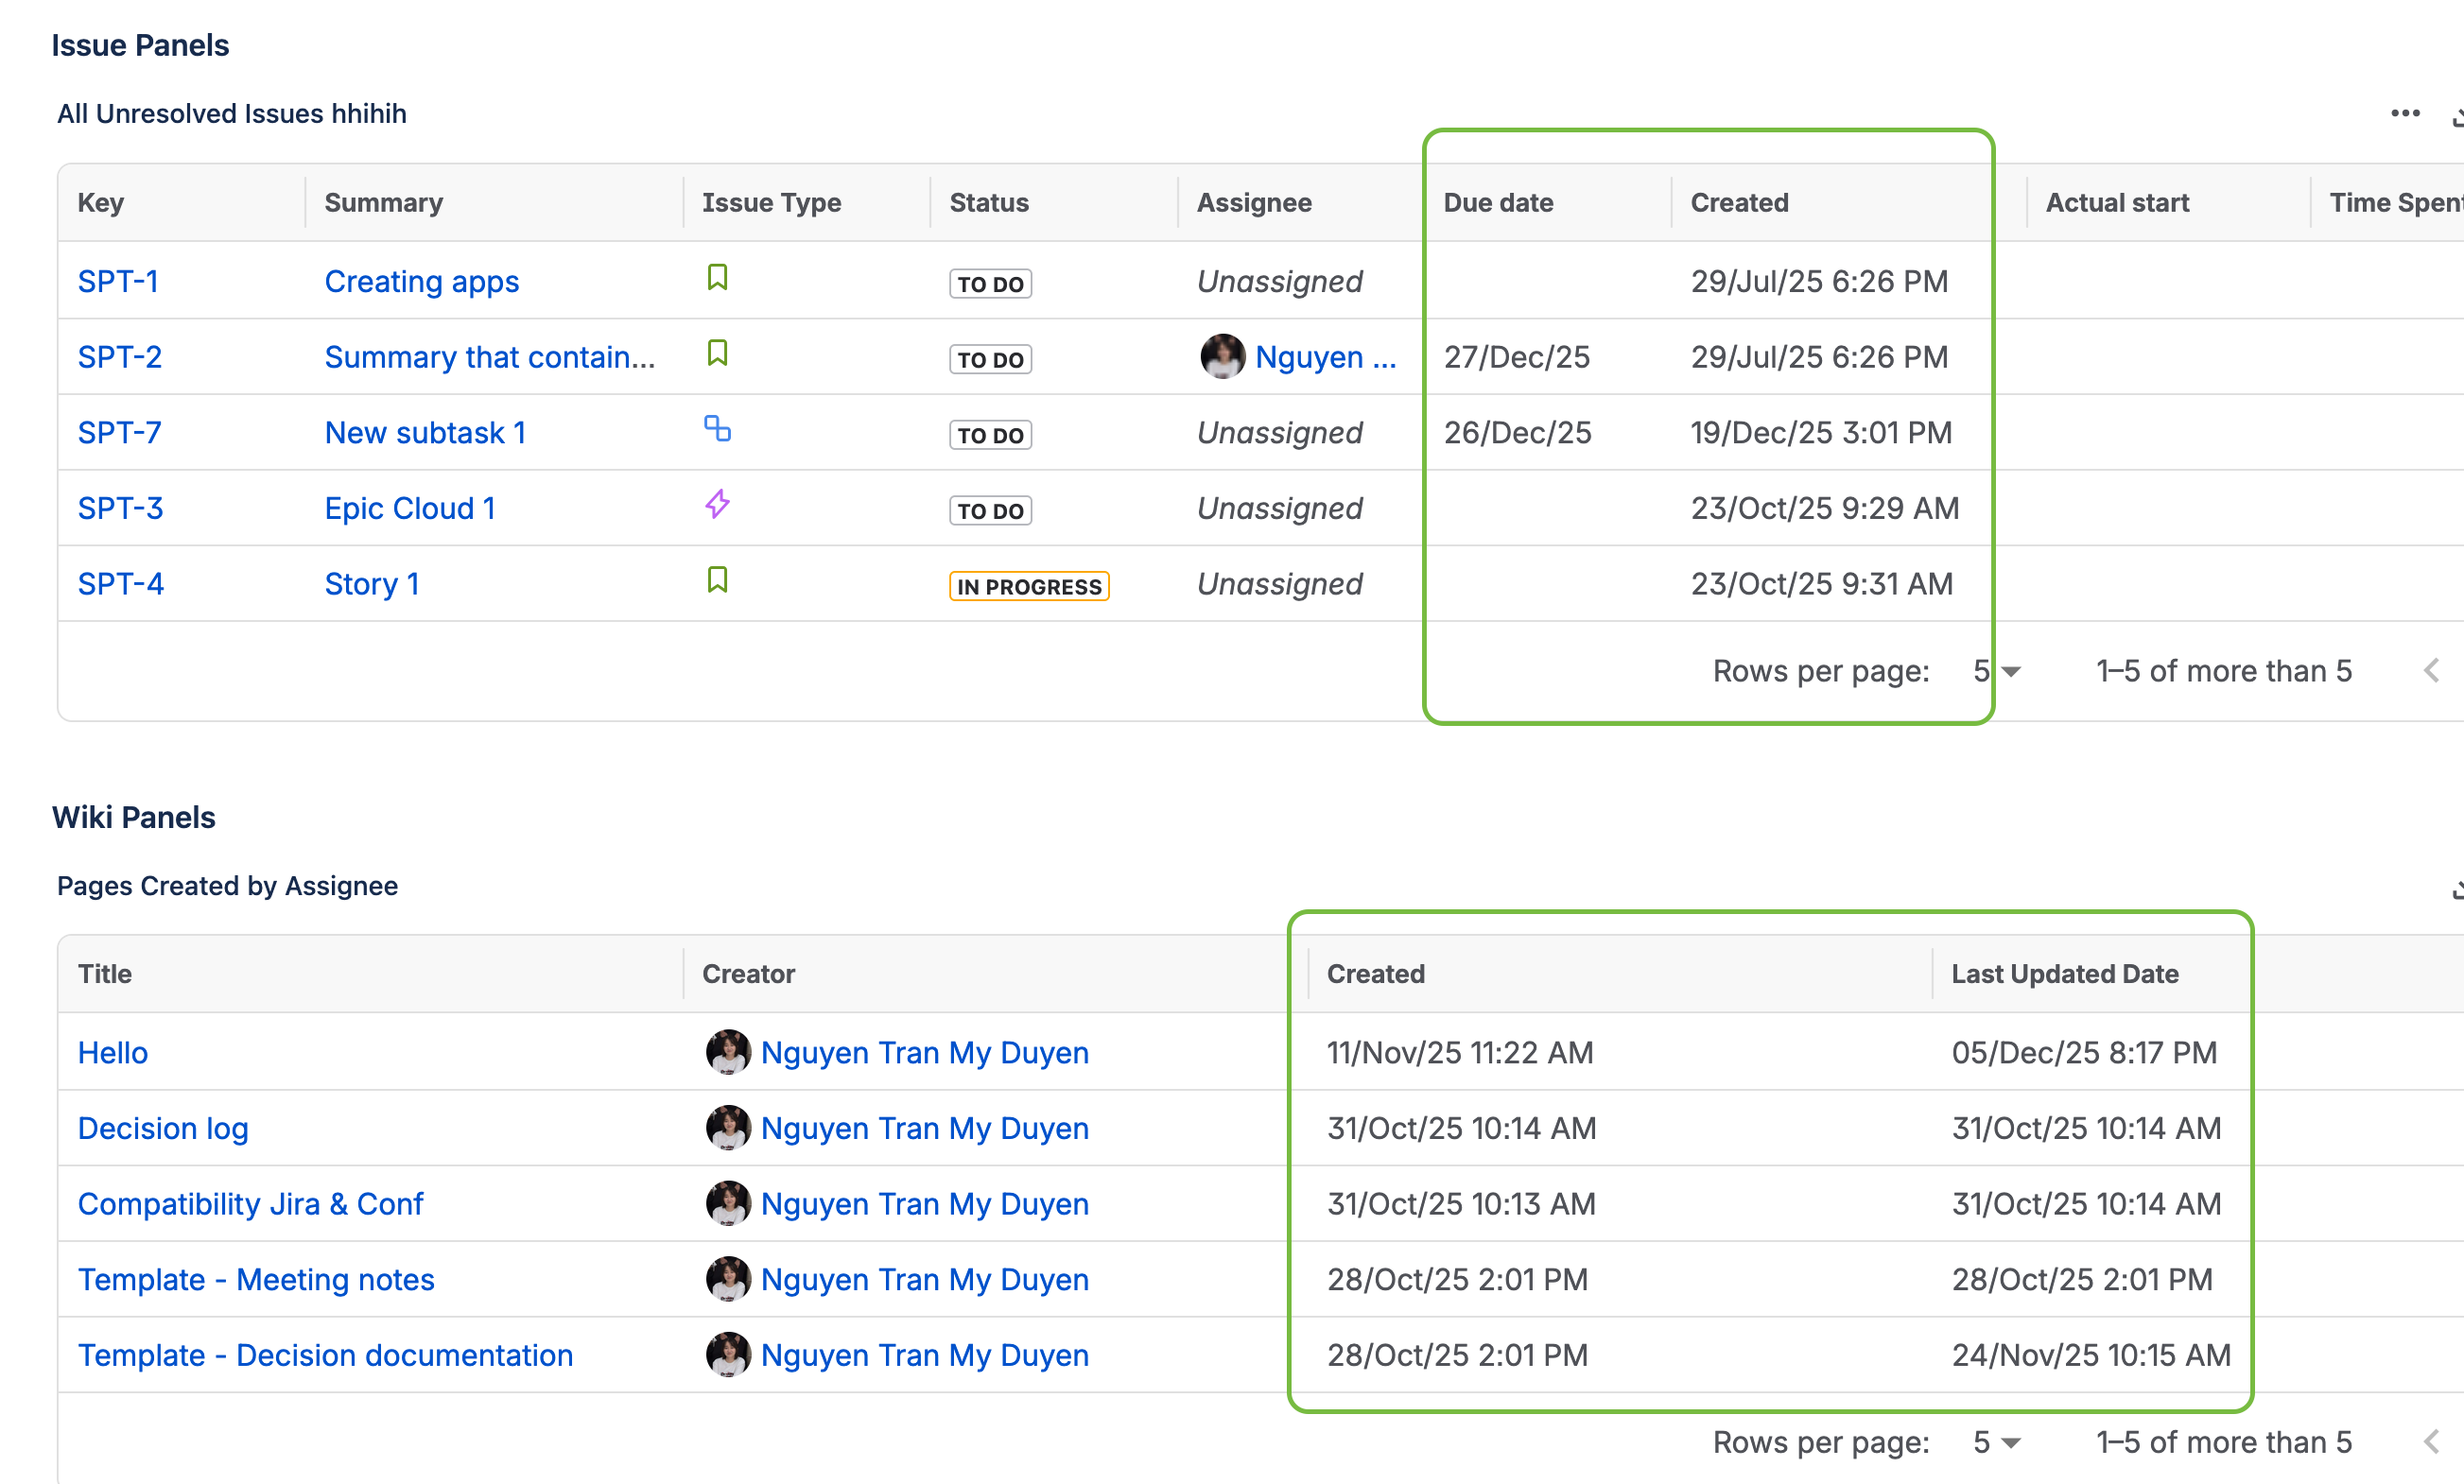
Task: Sort the issue table by the Due date header
Action: [1498, 203]
